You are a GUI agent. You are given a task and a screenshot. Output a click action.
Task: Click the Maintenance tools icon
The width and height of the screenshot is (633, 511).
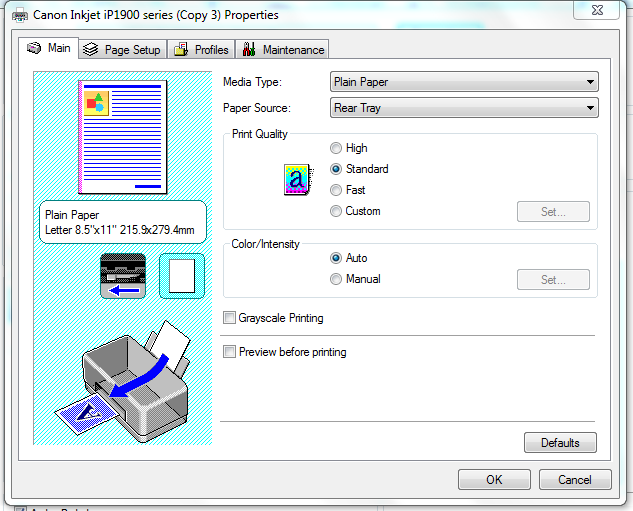249,49
